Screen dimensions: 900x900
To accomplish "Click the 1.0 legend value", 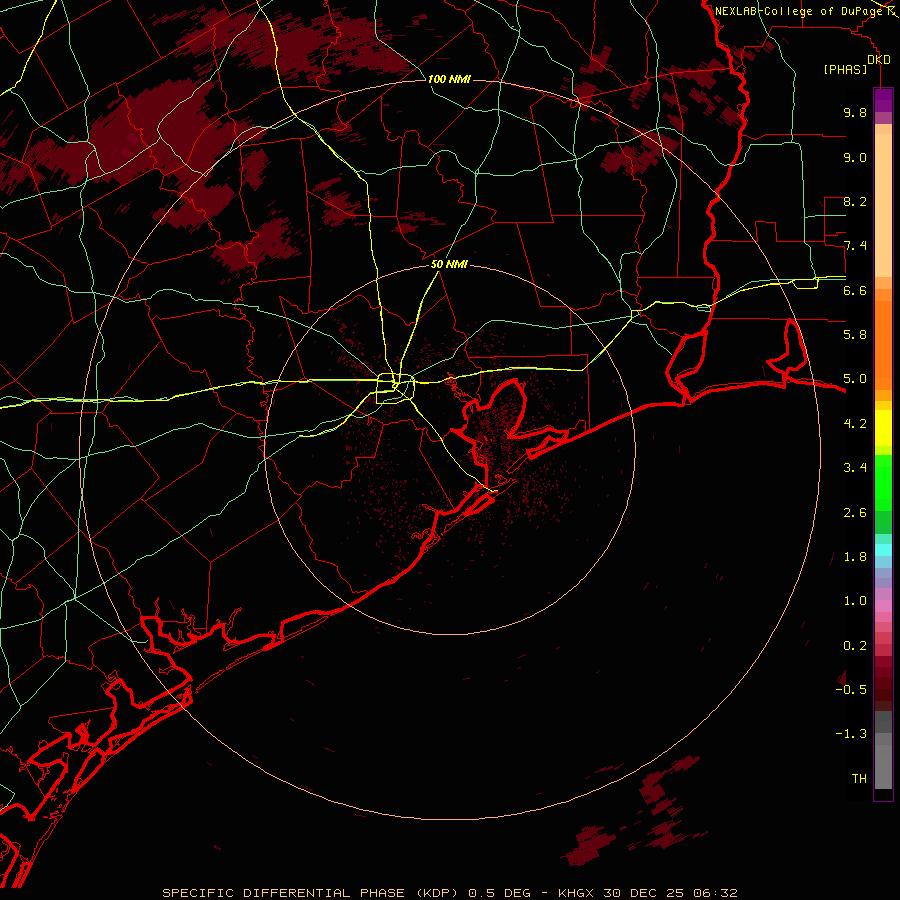I will pos(855,601).
